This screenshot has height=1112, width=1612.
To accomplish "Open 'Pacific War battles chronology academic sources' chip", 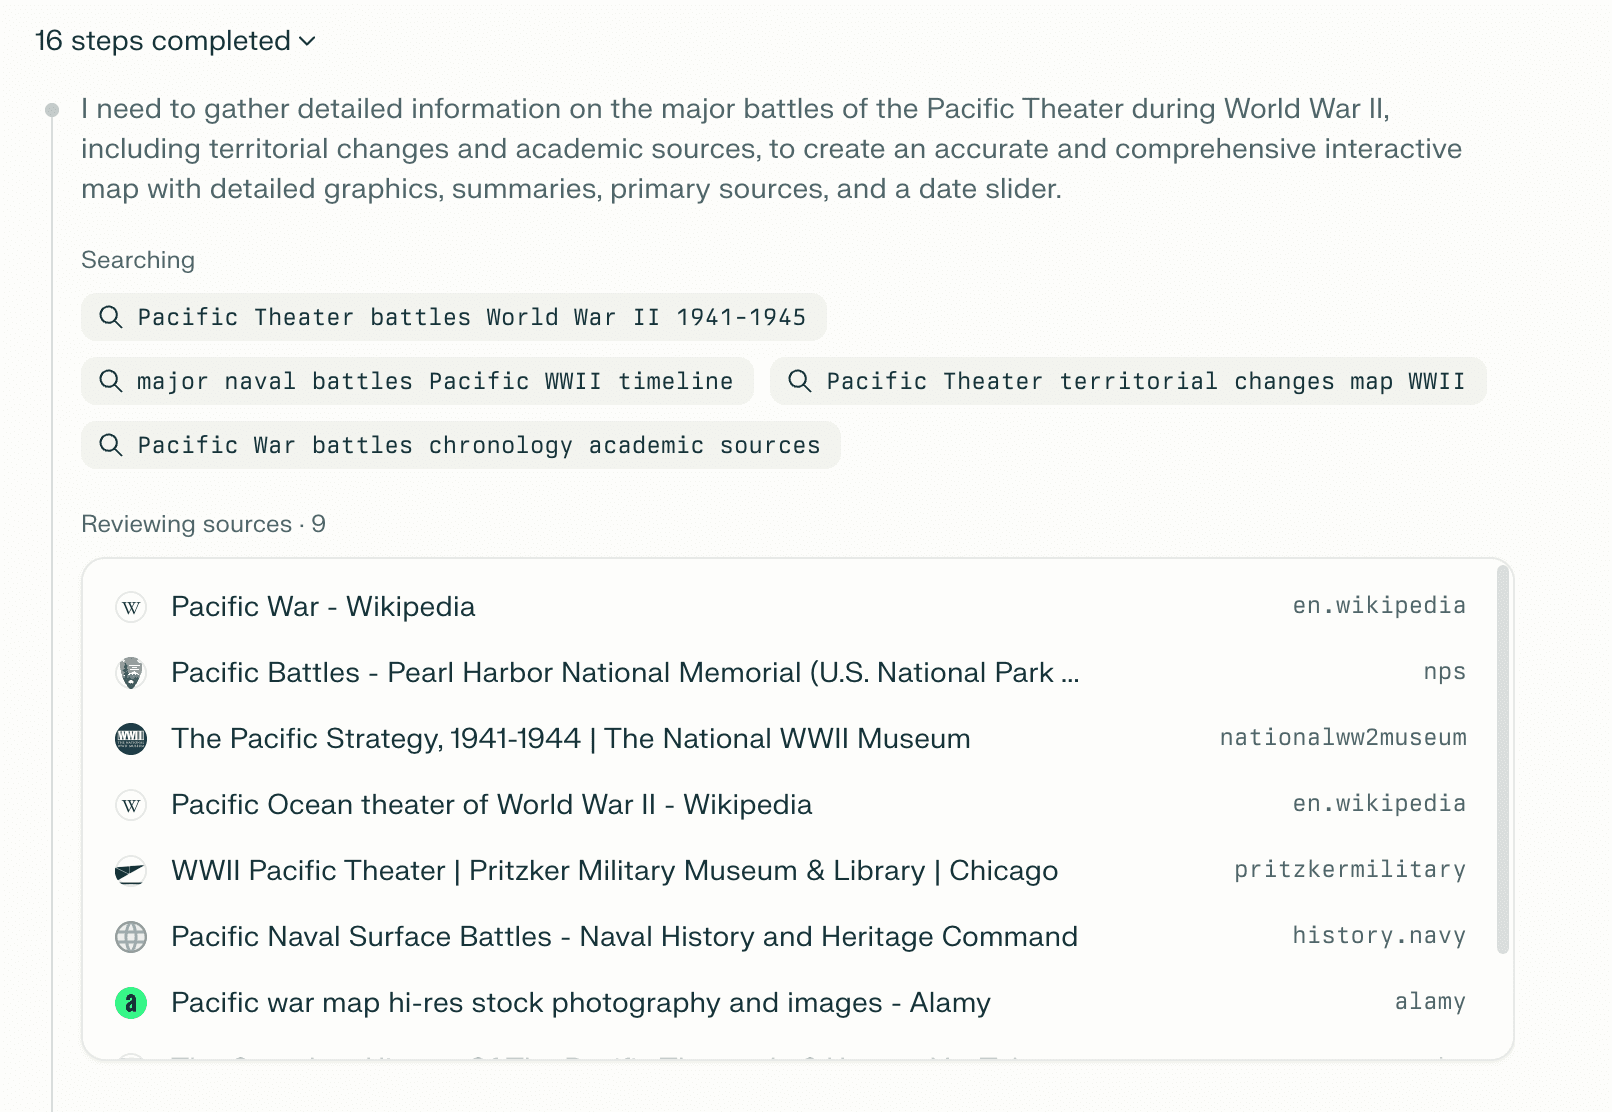I will (461, 445).
